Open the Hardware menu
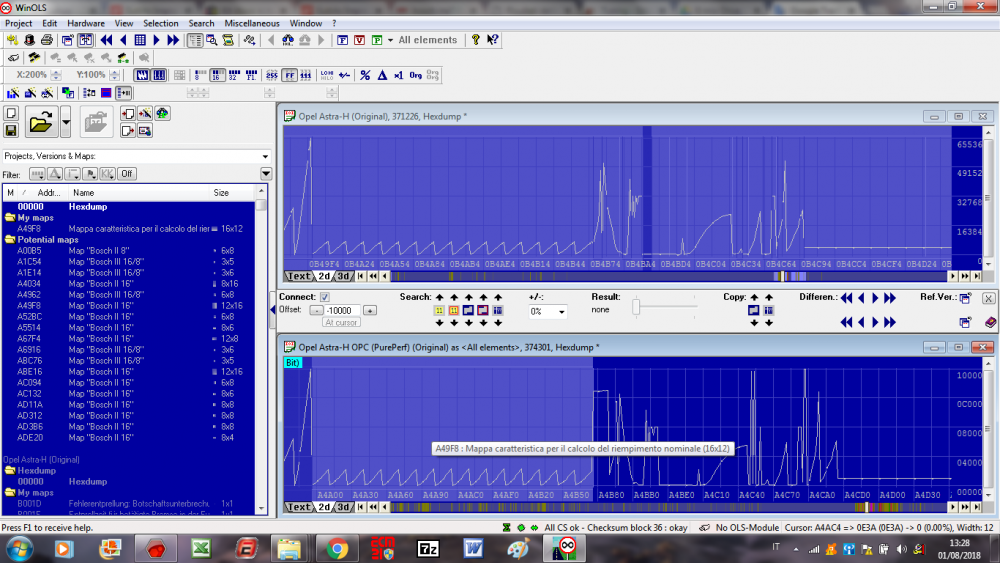Viewport: 1000px width, 563px height. click(x=85, y=23)
